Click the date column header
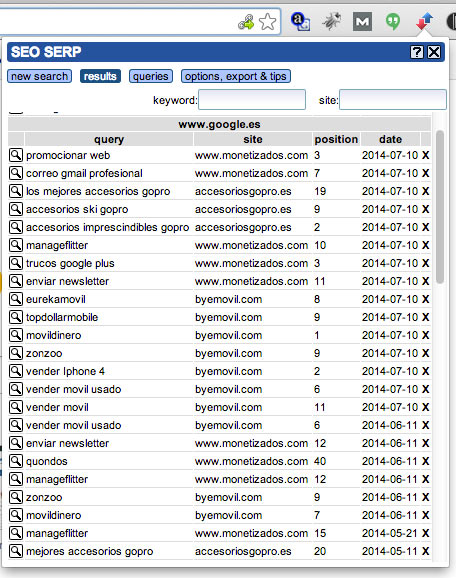The width and height of the screenshot is (456, 578). coord(390,139)
